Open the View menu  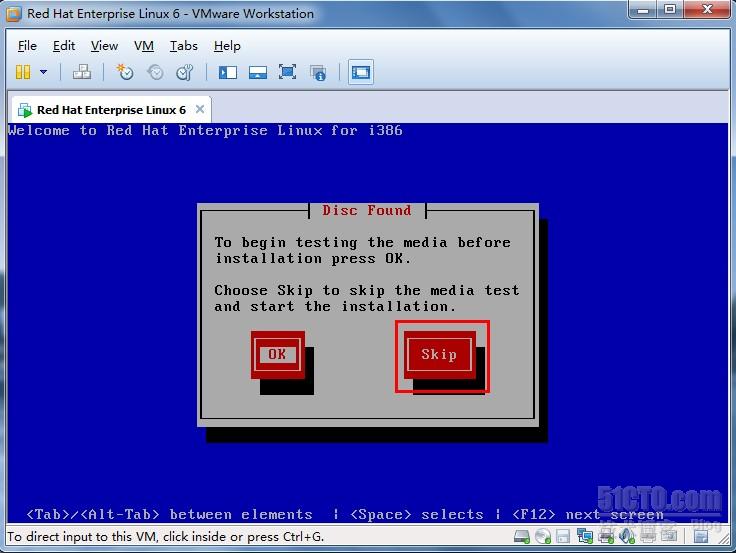pyautogui.click(x=104, y=46)
